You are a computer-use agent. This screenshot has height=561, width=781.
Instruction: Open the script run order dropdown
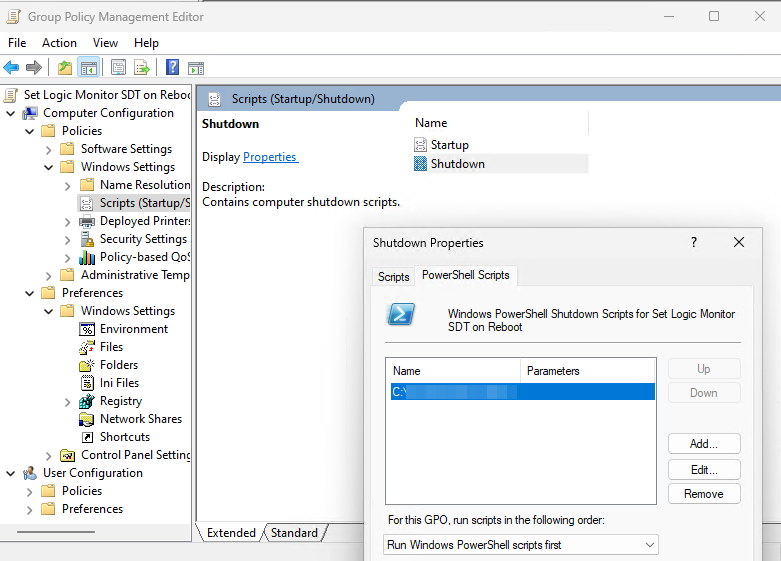coord(521,545)
